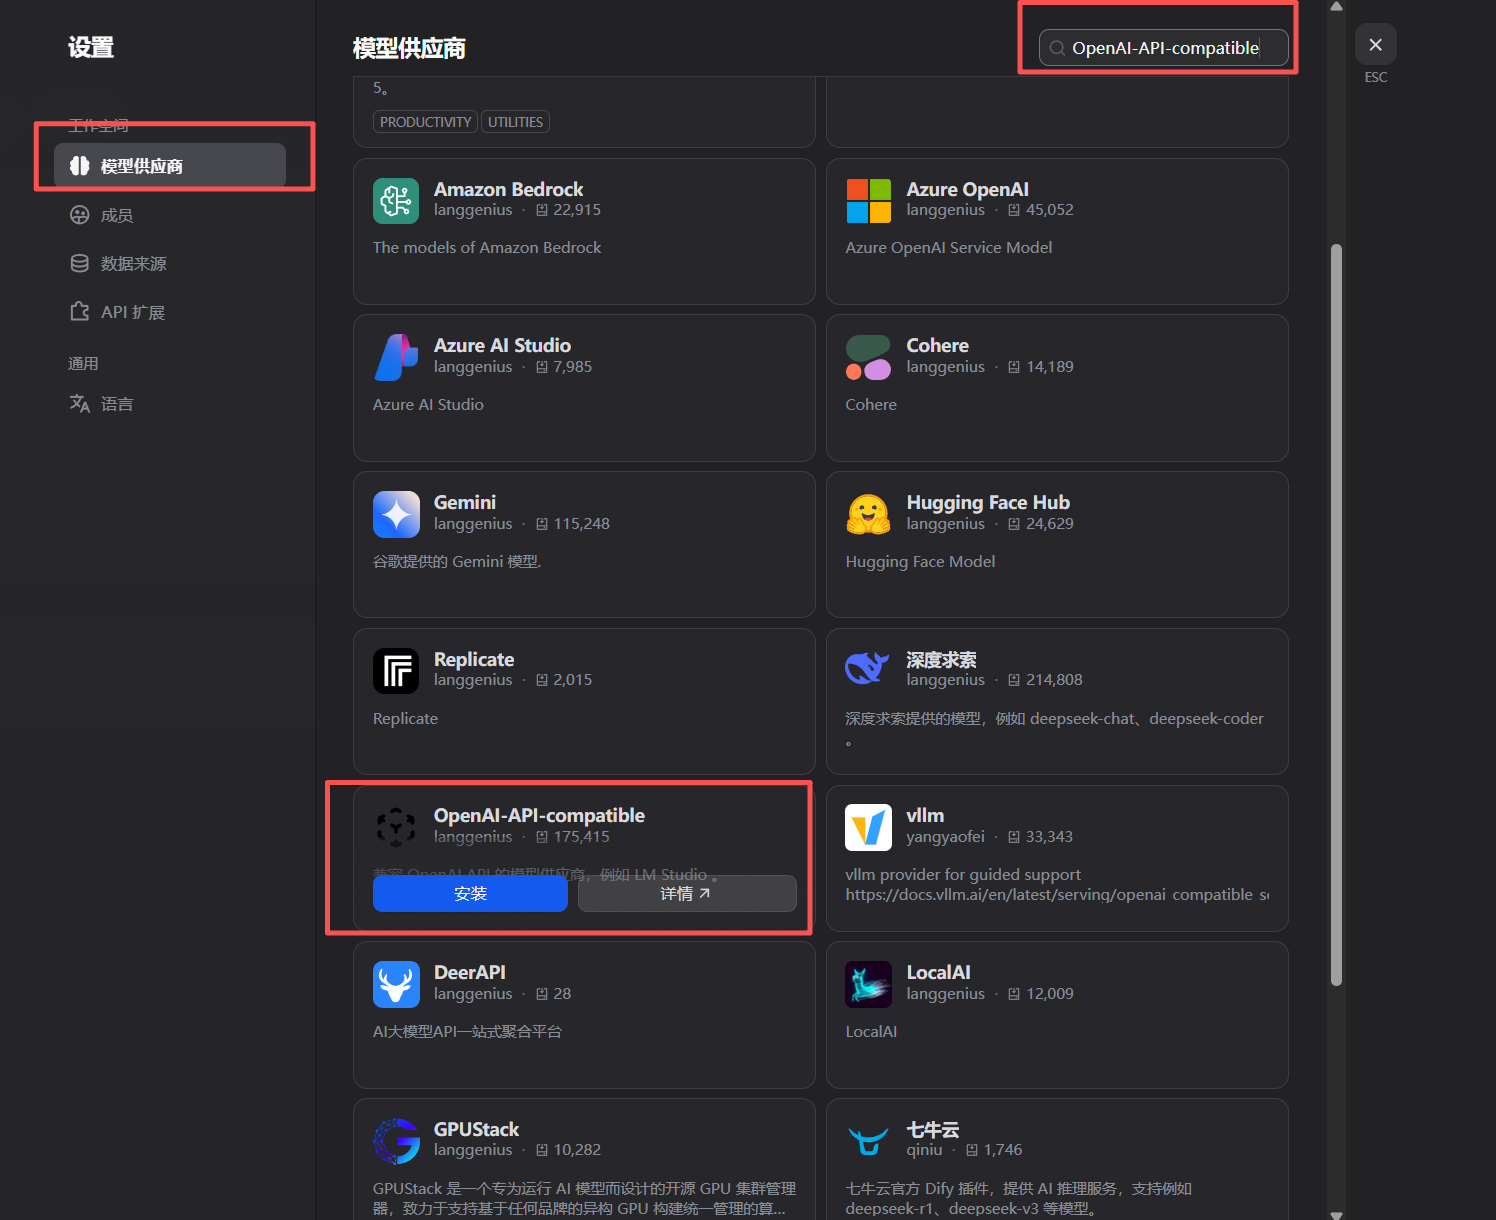The height and width of the screenshot is (1220, 1496).
Task: Click the 成员 members icon in sidebar
Action: point(80,215)
